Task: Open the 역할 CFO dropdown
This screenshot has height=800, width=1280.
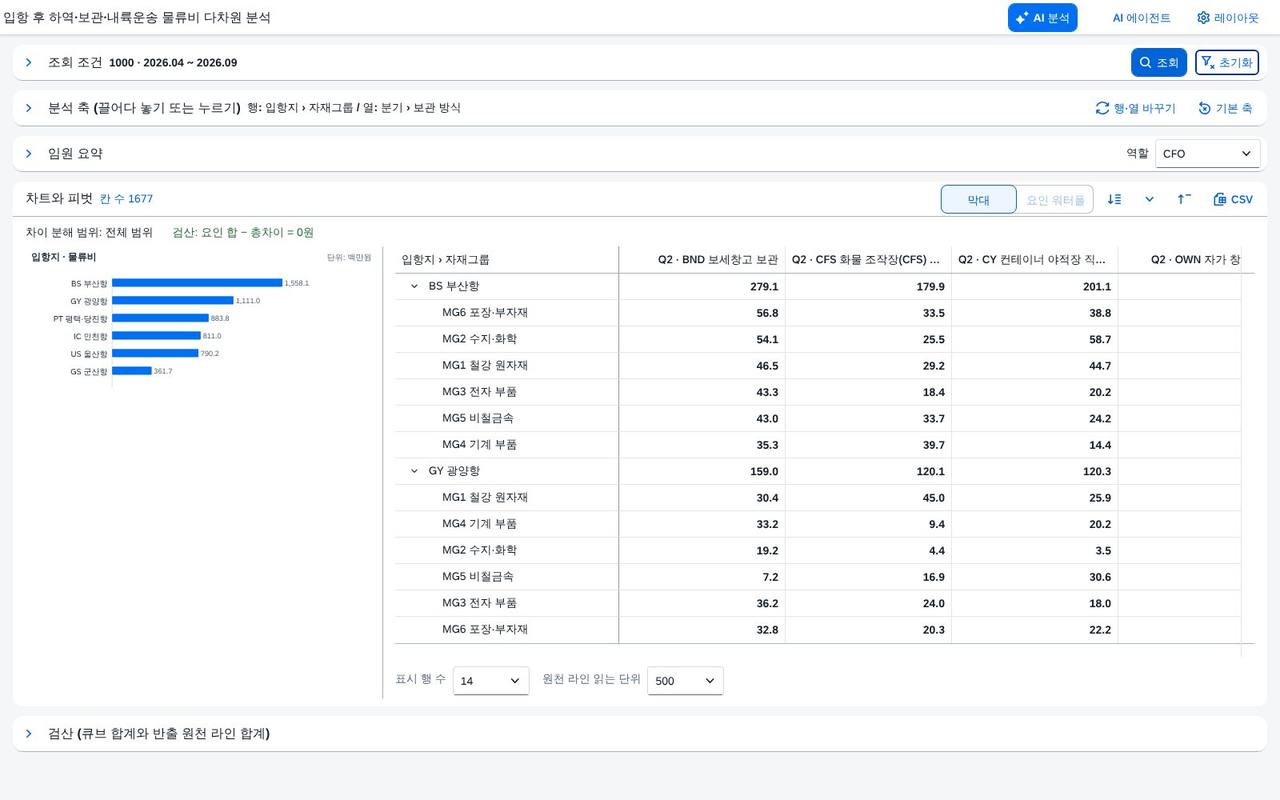Action: 1207,154
